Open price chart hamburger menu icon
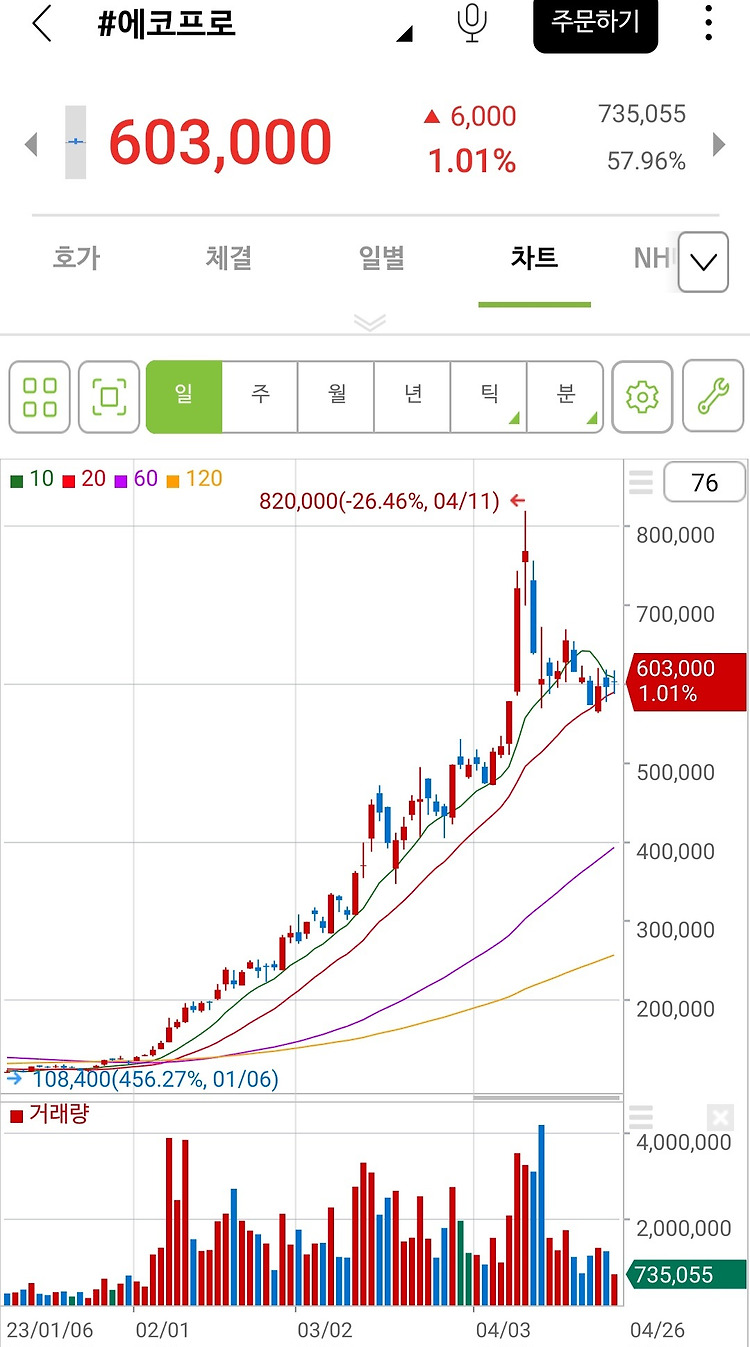Image resolution: width=750 pixels, height=1347 pixels. point(640,484)
